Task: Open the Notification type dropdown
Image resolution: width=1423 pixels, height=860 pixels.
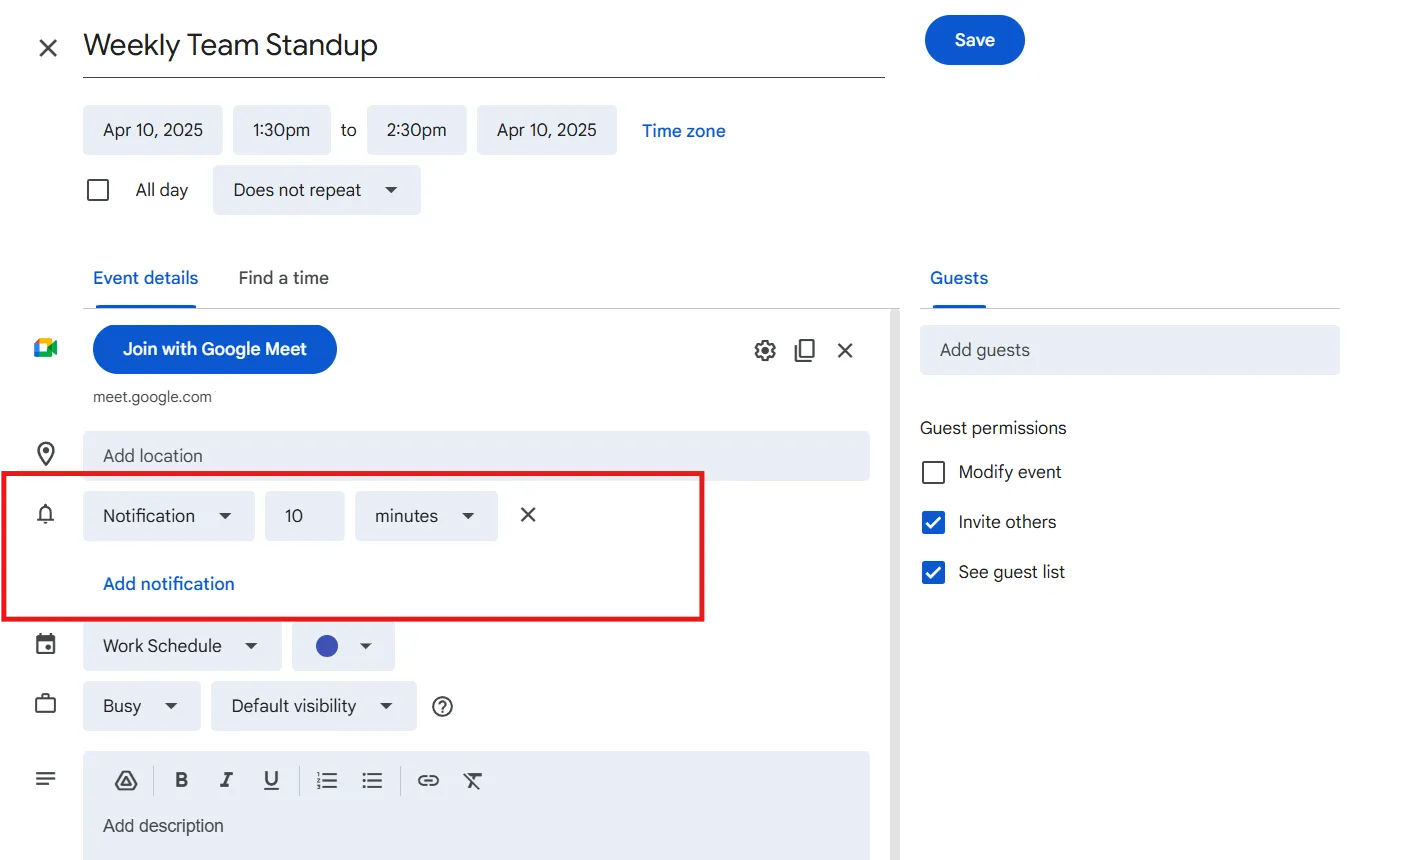Action: (169, 516)
